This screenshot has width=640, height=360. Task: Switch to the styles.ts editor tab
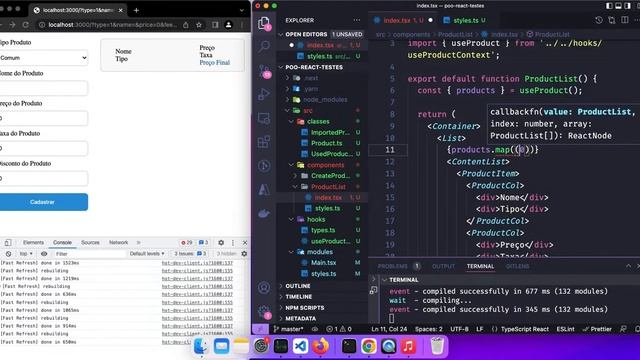tap(465, 20)
